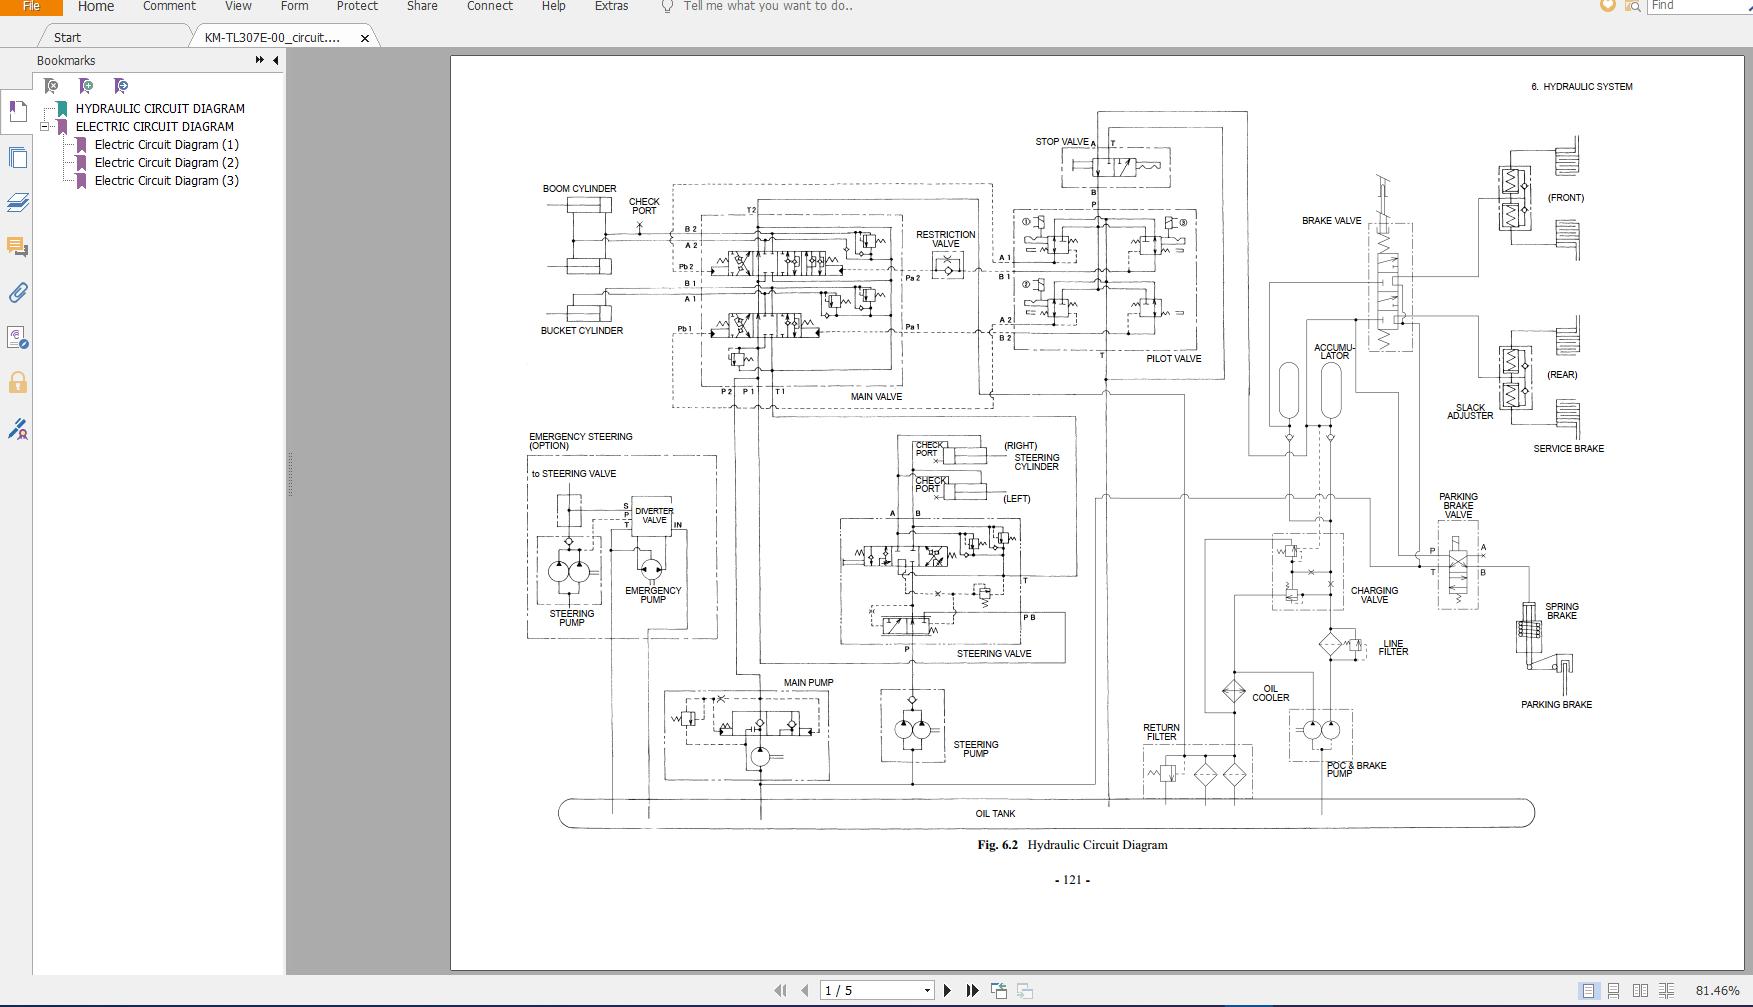Viewport: 1753px width, 1007px height.
Task: Click the add new bookmark icon
Action: pos(86,86)
